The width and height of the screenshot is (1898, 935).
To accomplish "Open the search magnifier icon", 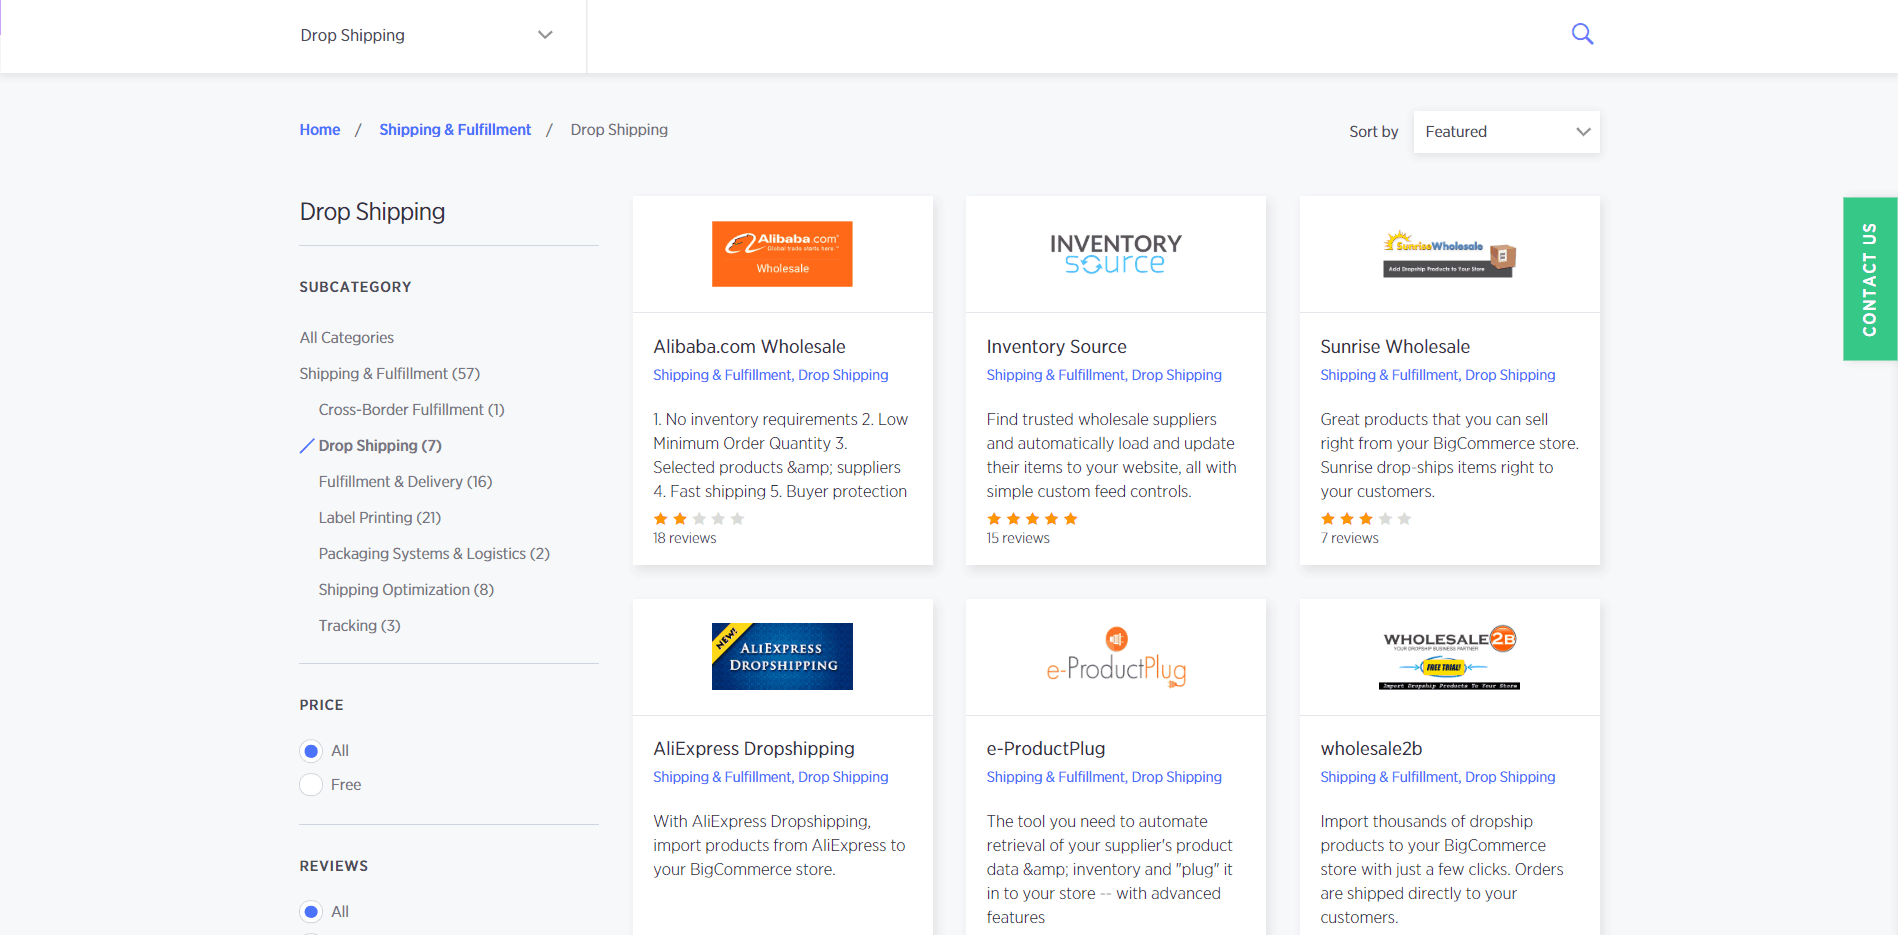I will (x=1582, y=34).
